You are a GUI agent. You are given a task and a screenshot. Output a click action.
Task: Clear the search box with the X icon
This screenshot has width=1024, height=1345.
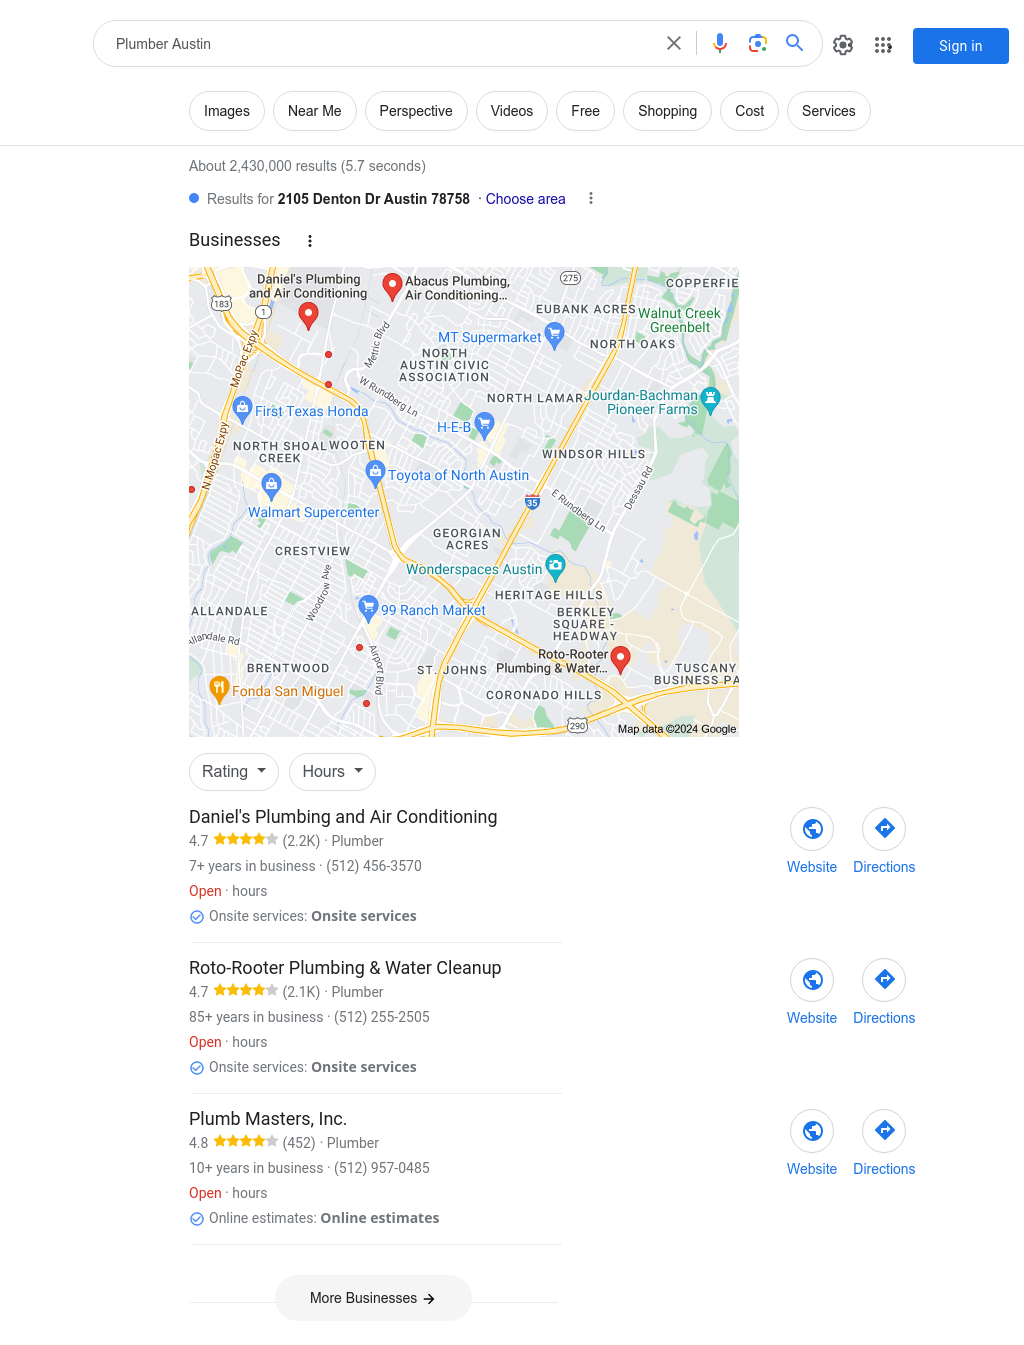click(x=674, y=43)
